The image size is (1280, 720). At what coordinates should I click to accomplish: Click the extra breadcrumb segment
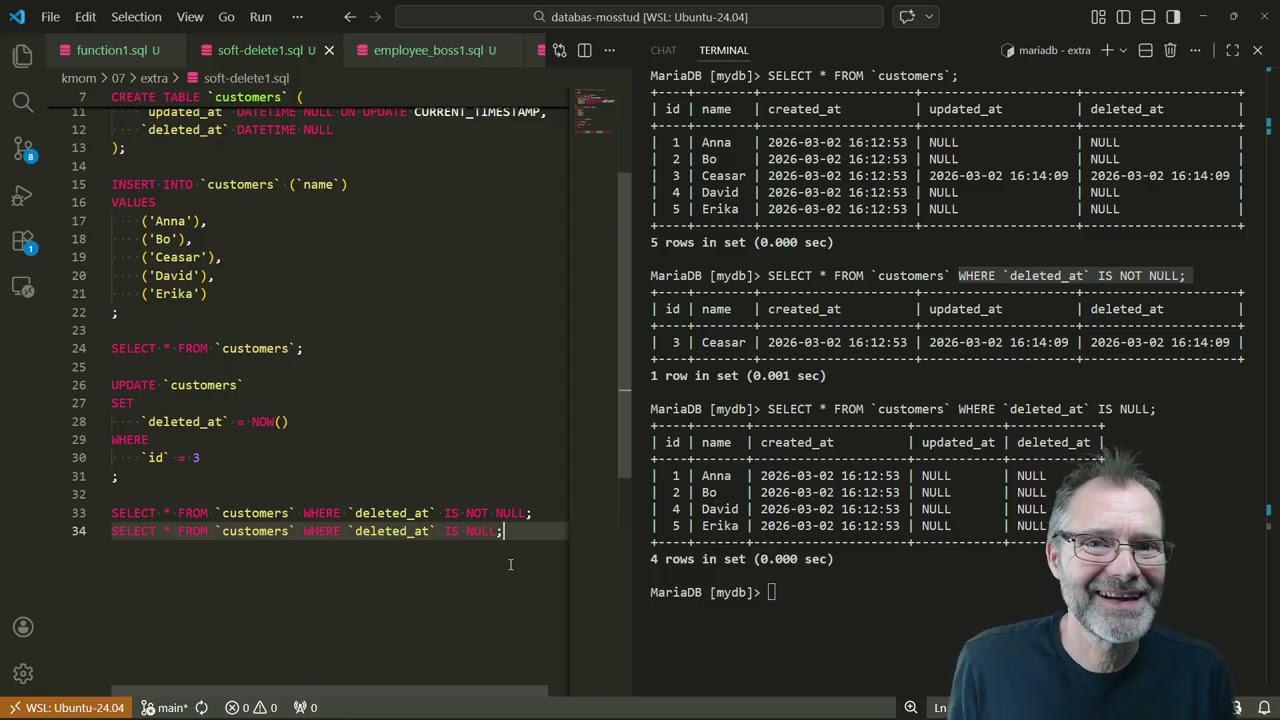(154, 78)
